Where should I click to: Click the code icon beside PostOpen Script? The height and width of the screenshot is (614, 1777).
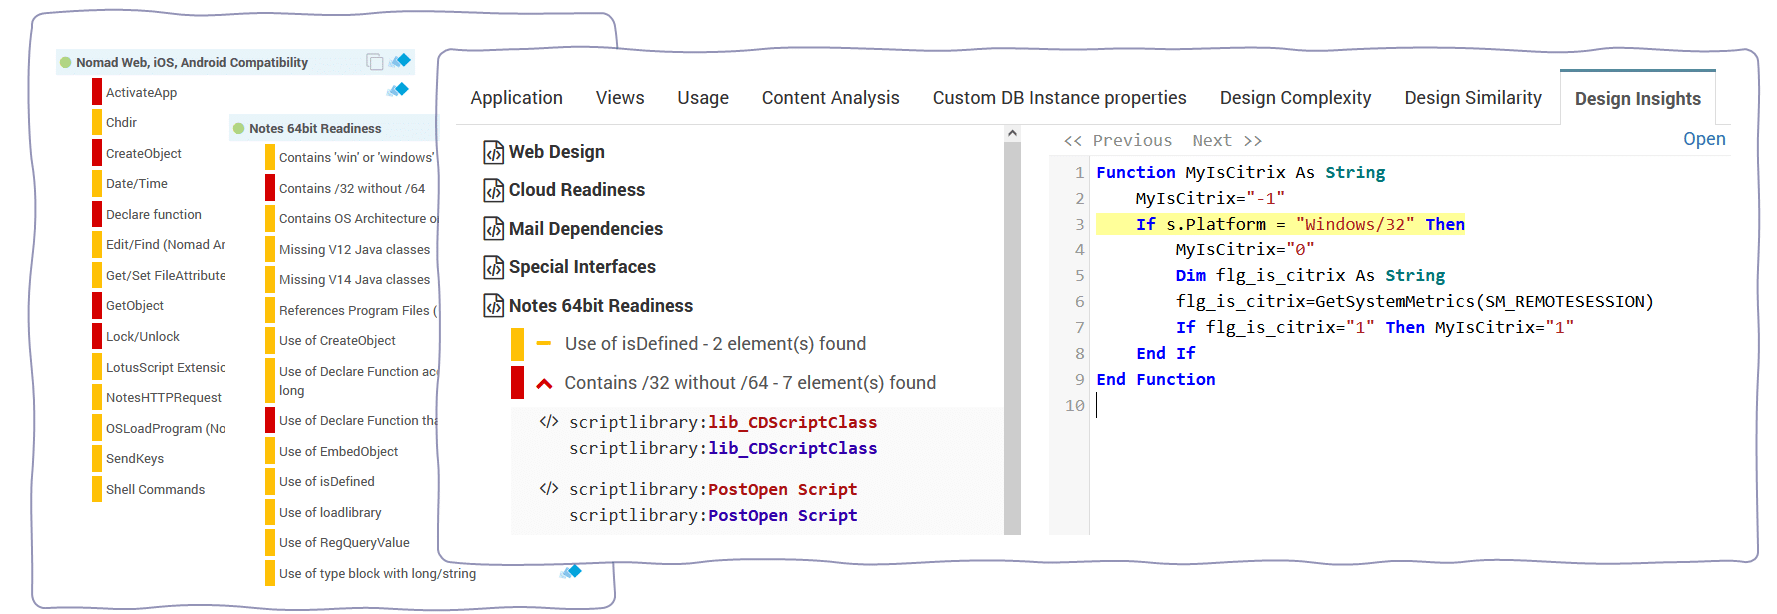click(548, 489)
